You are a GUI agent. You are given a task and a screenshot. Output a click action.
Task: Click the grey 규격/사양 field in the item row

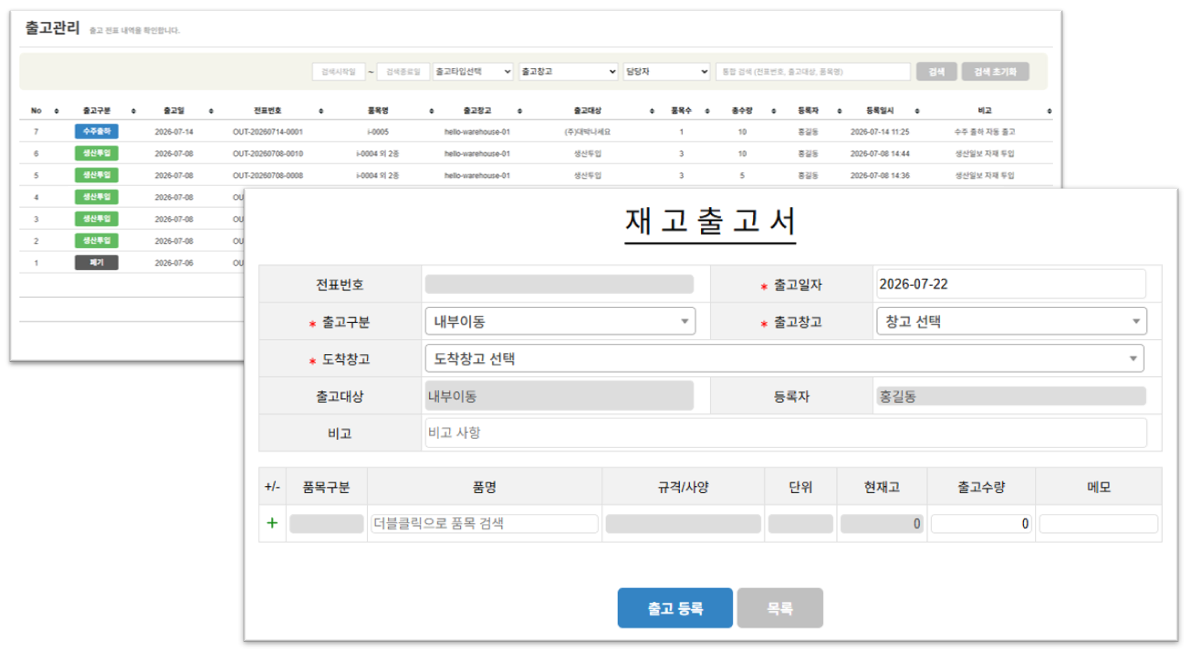683,524
